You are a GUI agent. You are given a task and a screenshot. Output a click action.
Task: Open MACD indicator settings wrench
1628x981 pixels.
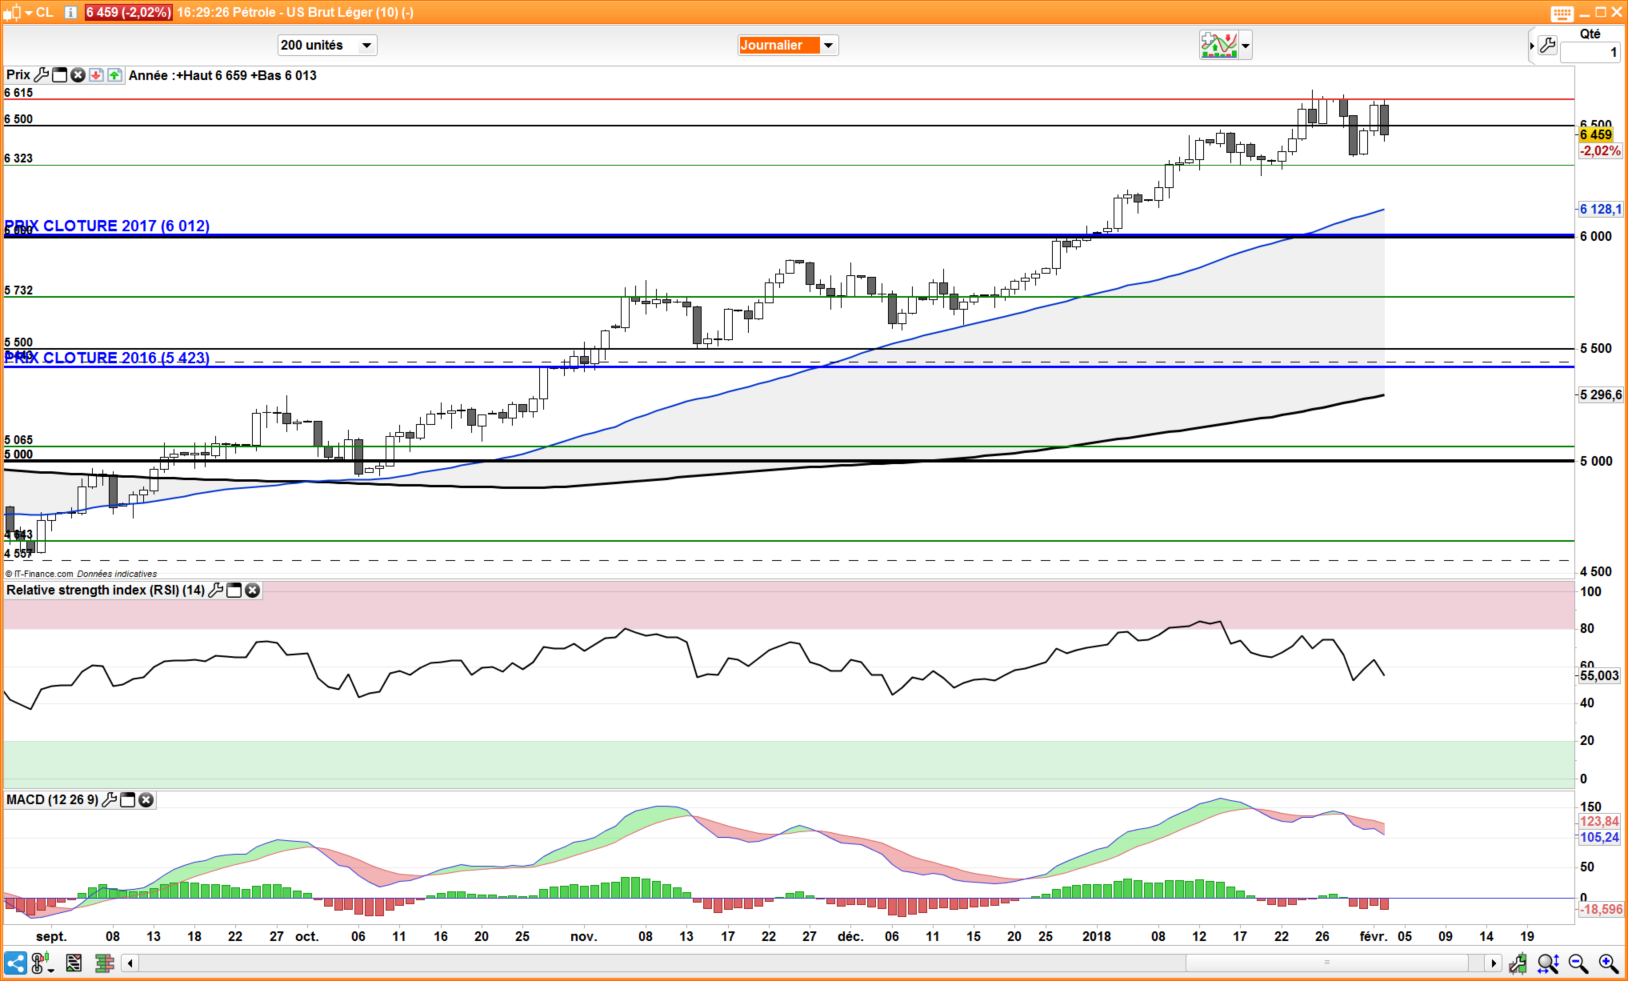coord(109,800)
